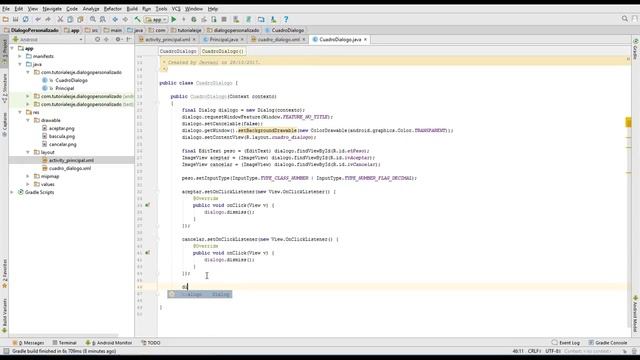Click the Open folder toolbar icon

pyautogui.click(x=6, y=19)
